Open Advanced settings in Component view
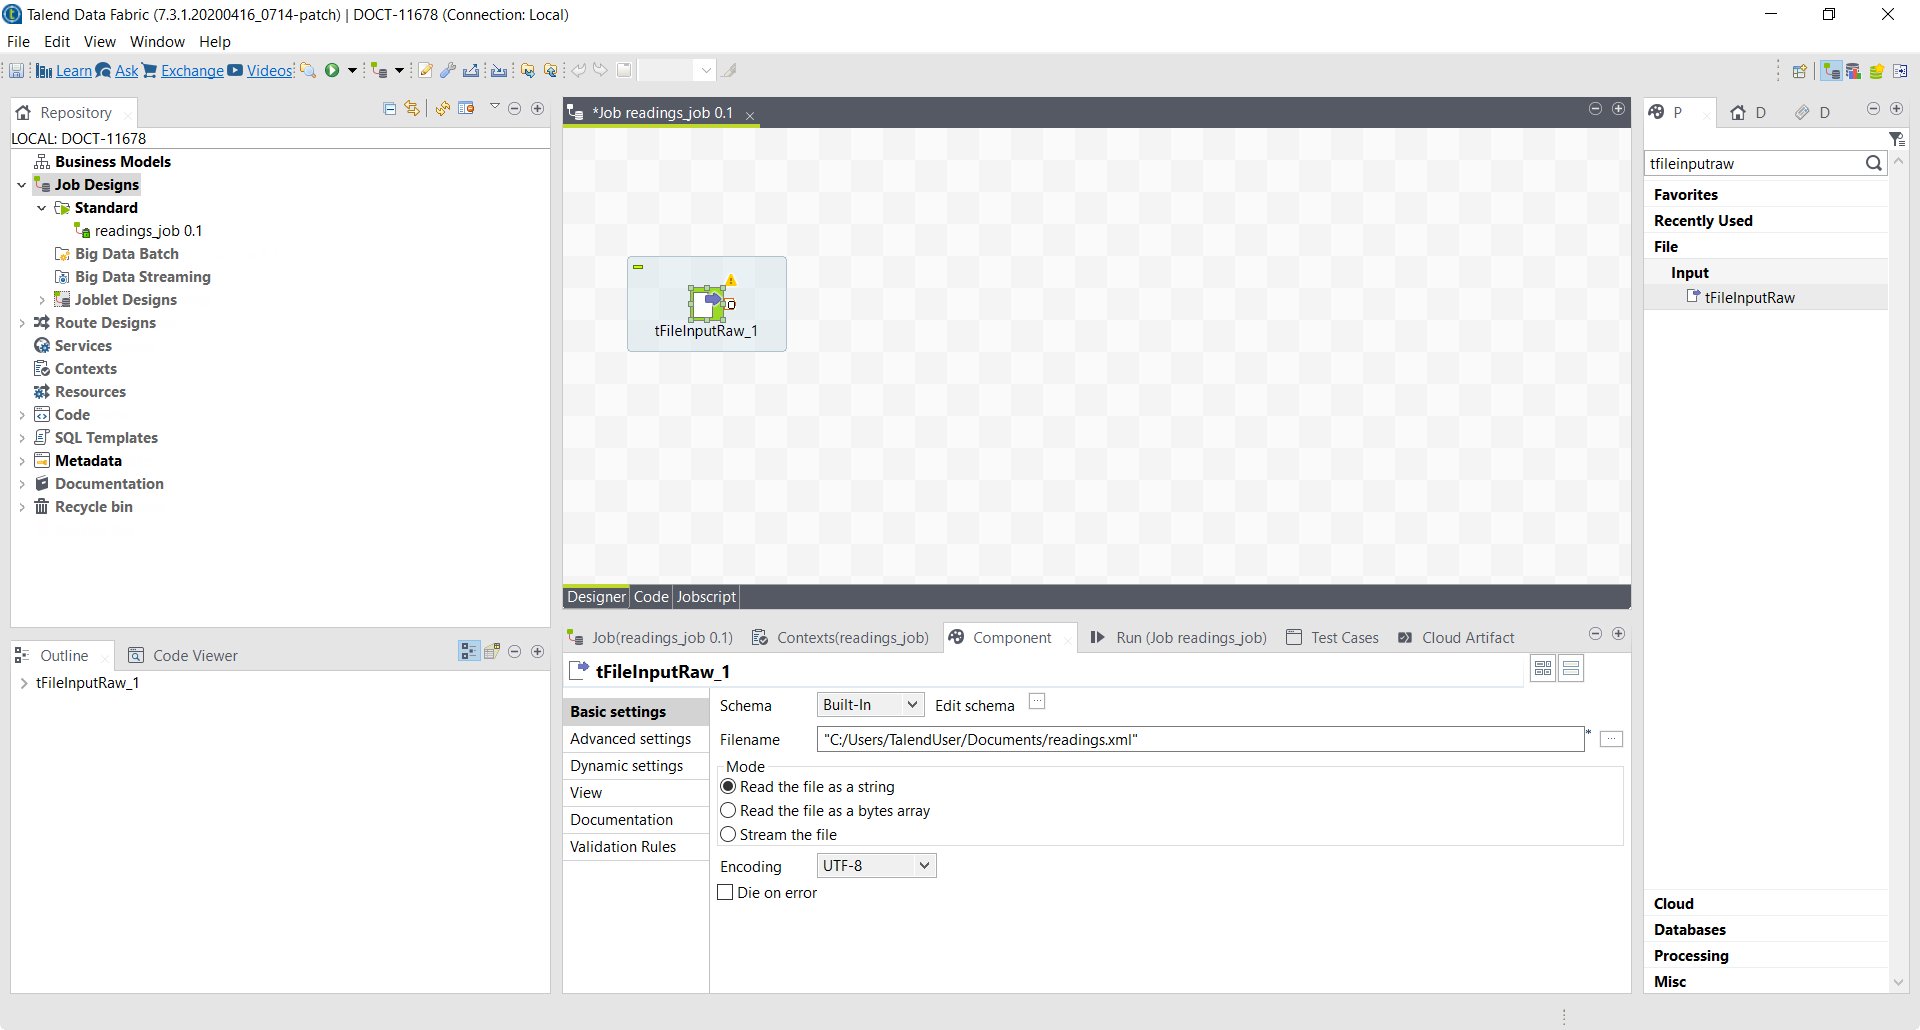1920x1030 pixels. point(631,739)
